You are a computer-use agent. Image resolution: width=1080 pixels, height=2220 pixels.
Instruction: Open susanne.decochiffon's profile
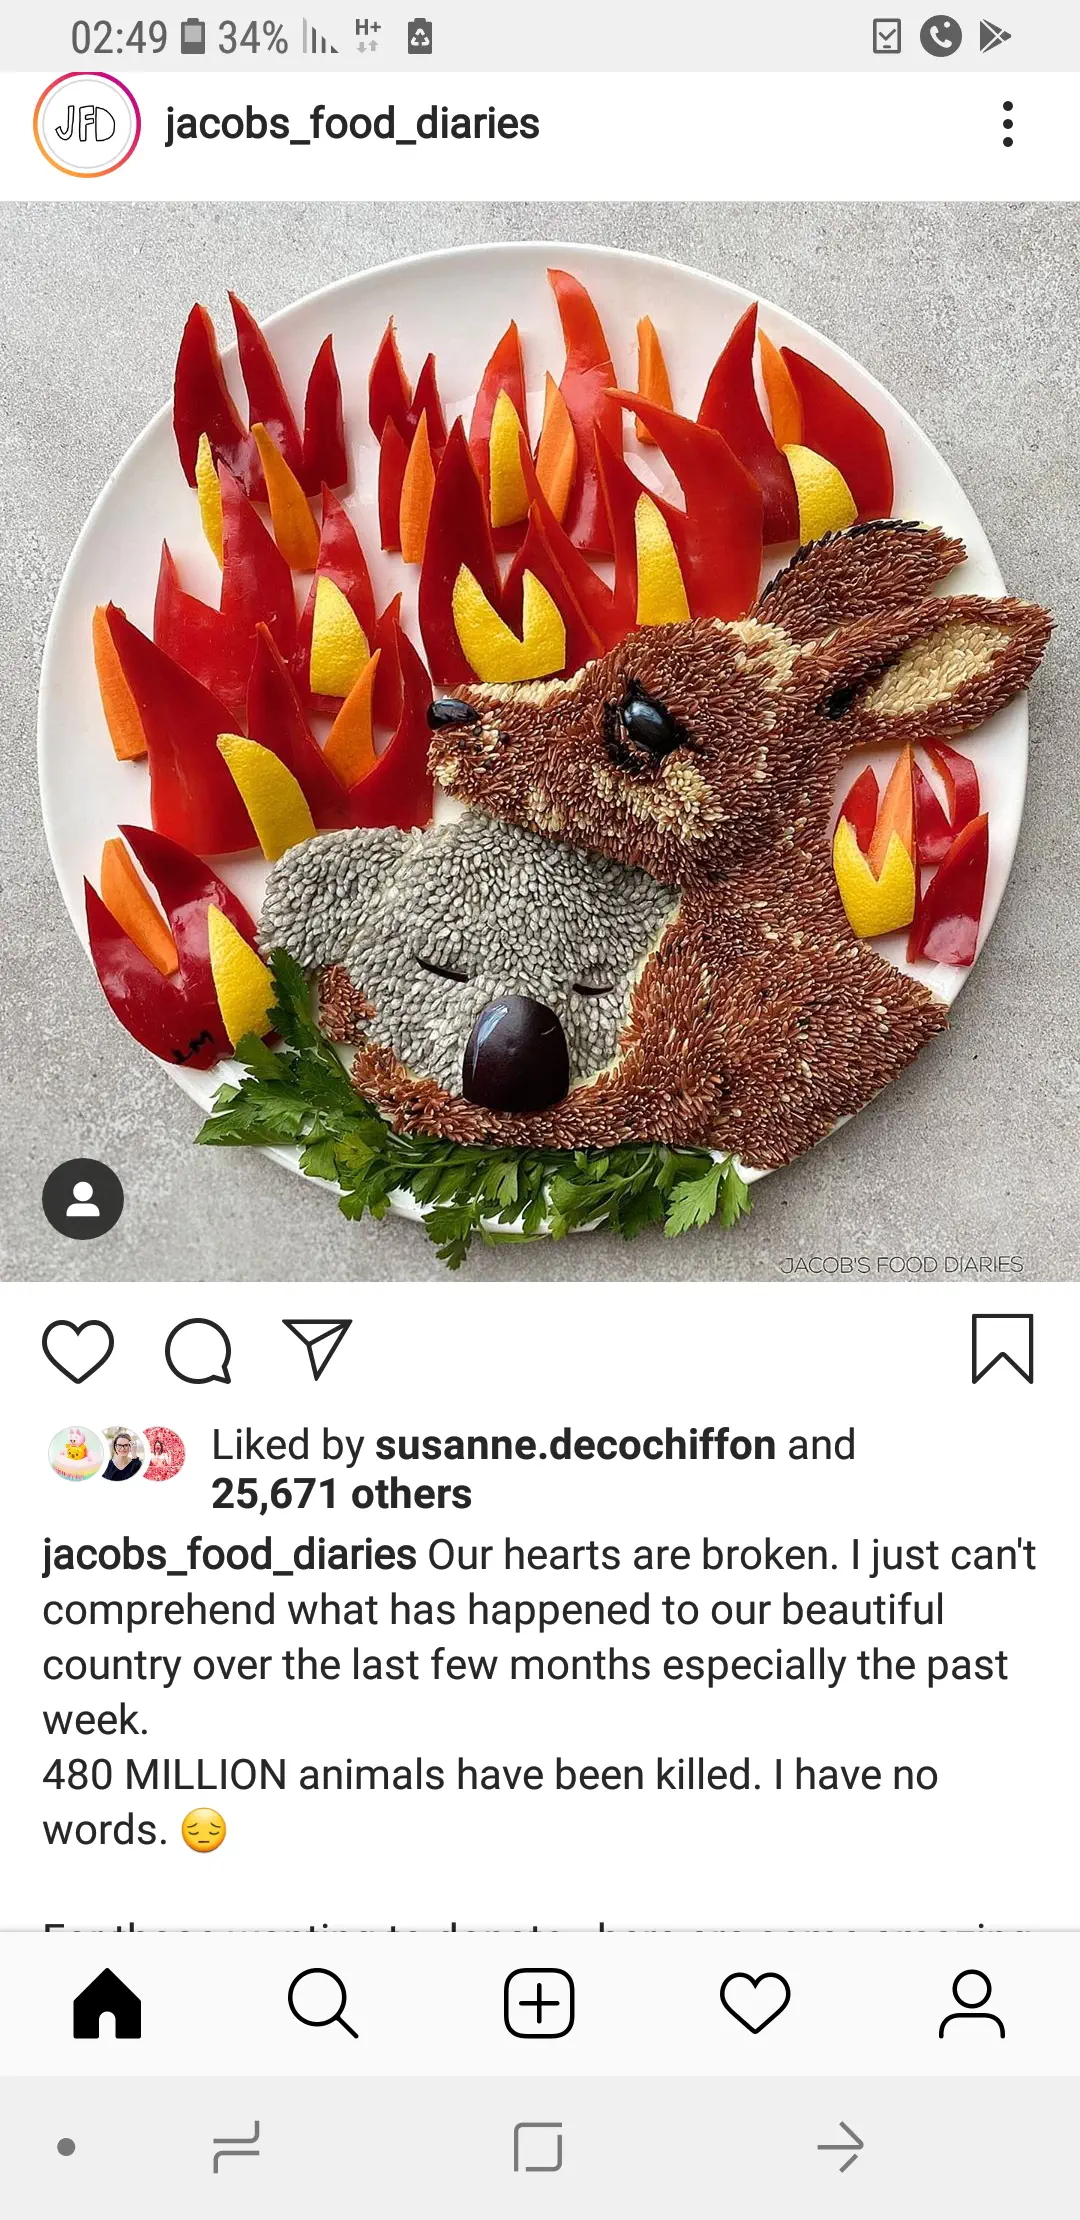tap(575, 1445)
